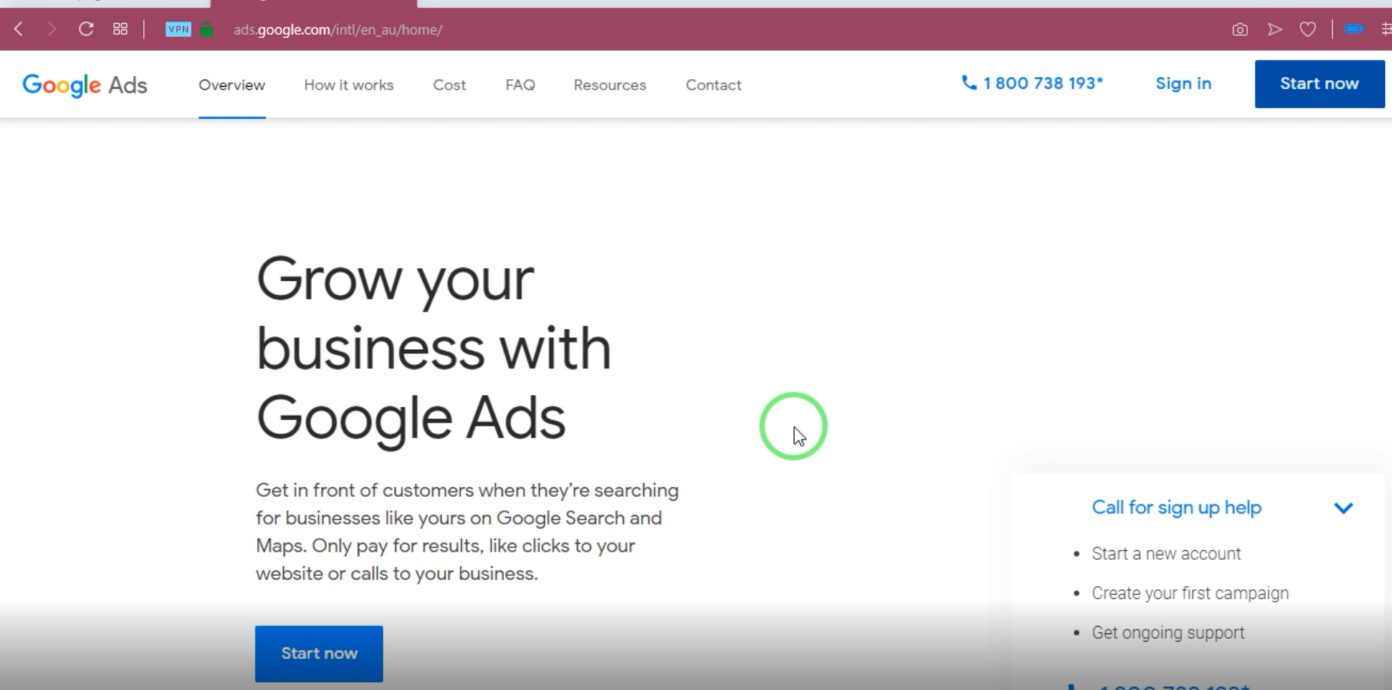Bookmark page with the heart icon
The height and width of the screenshot is (690, 1392).
pos(1307,30)
